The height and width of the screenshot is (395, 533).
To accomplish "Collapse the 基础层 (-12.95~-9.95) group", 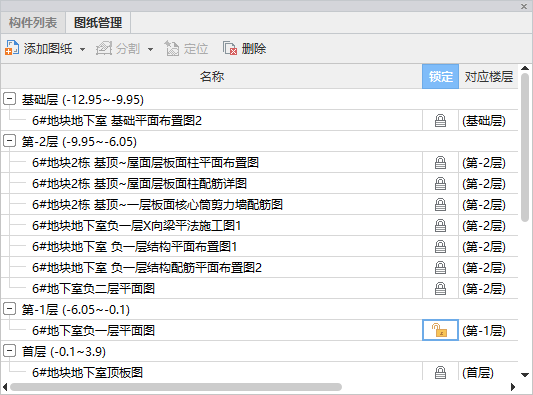I will tap(10, 99).
